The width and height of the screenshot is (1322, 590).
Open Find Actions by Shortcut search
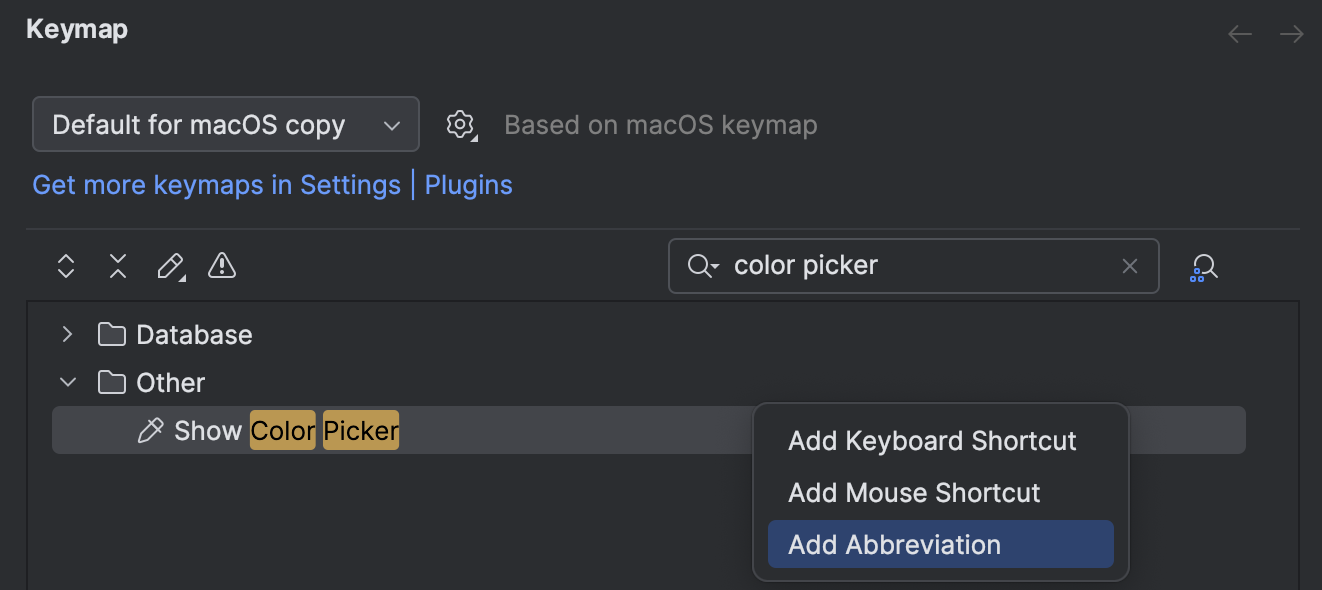[x=1204, y=266]
